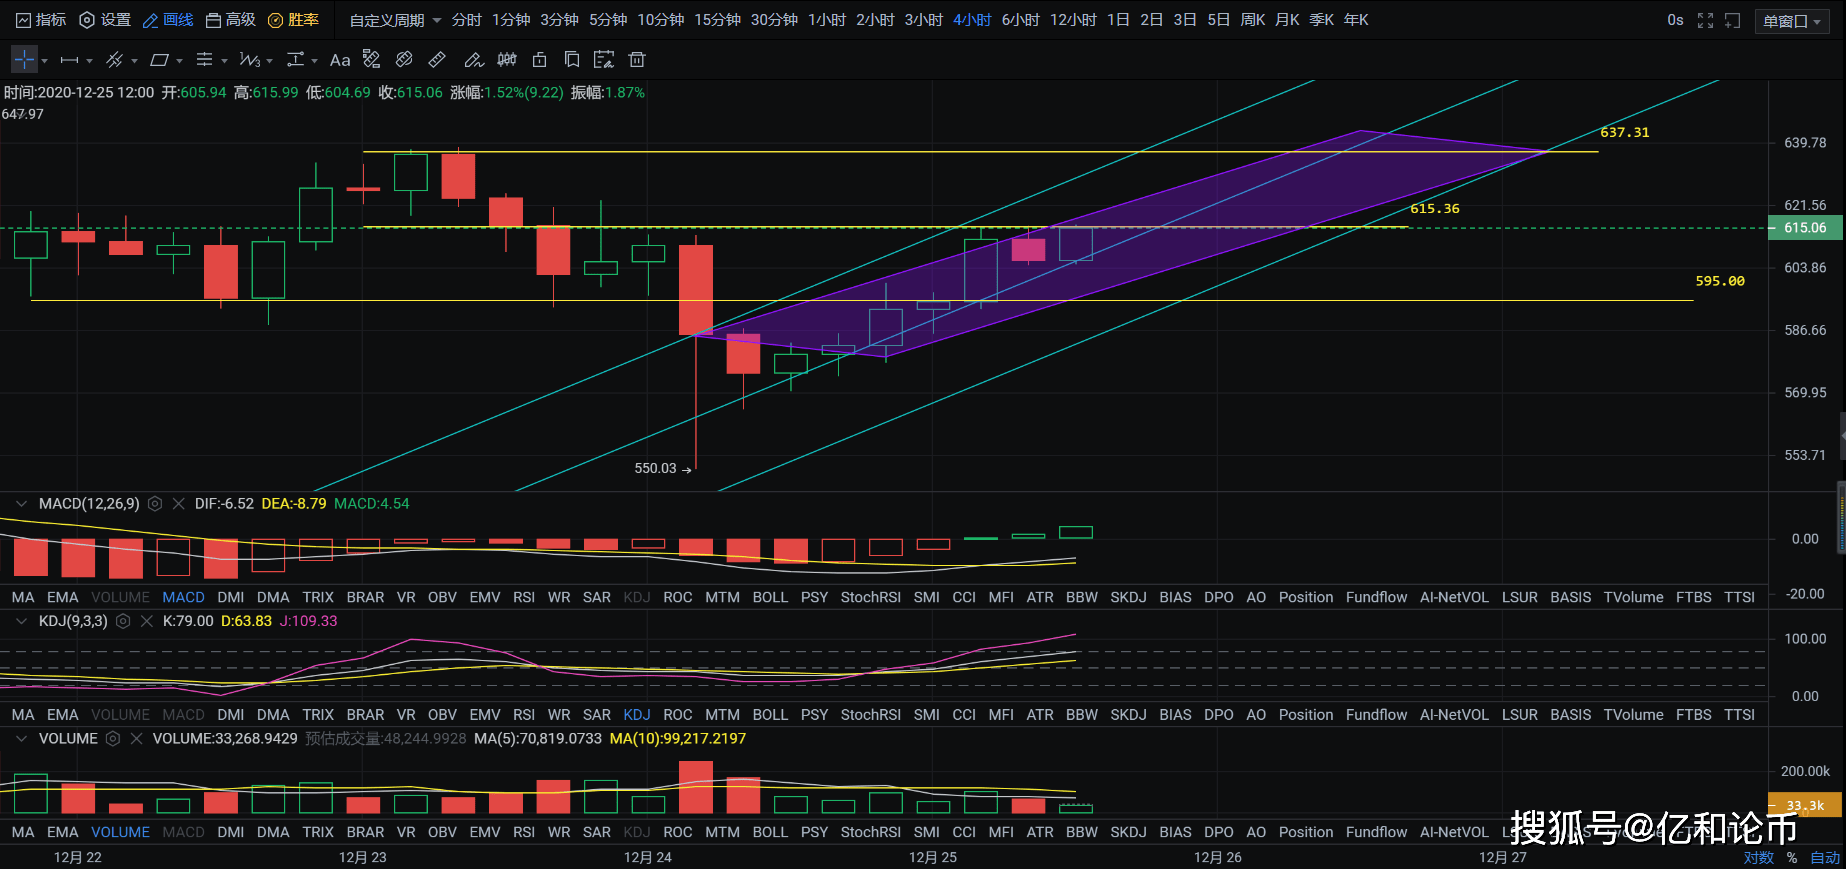Click the trash icon to delete drawings
Screen dimensions: 1846x869
[637, 60]
